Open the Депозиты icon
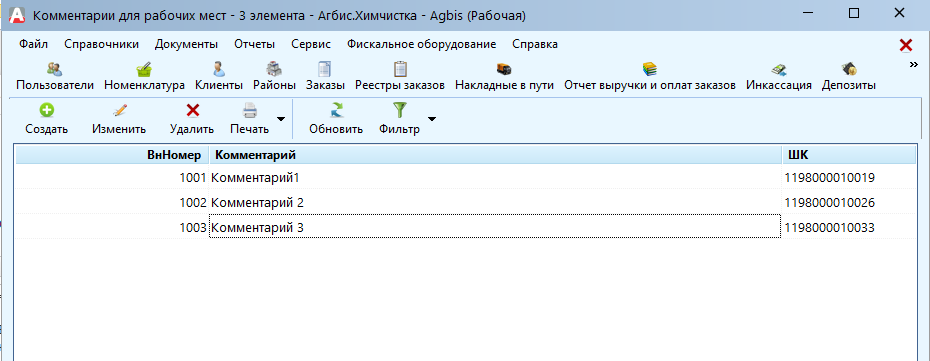Viewport: 930px width, 361px height. point(848,69)
